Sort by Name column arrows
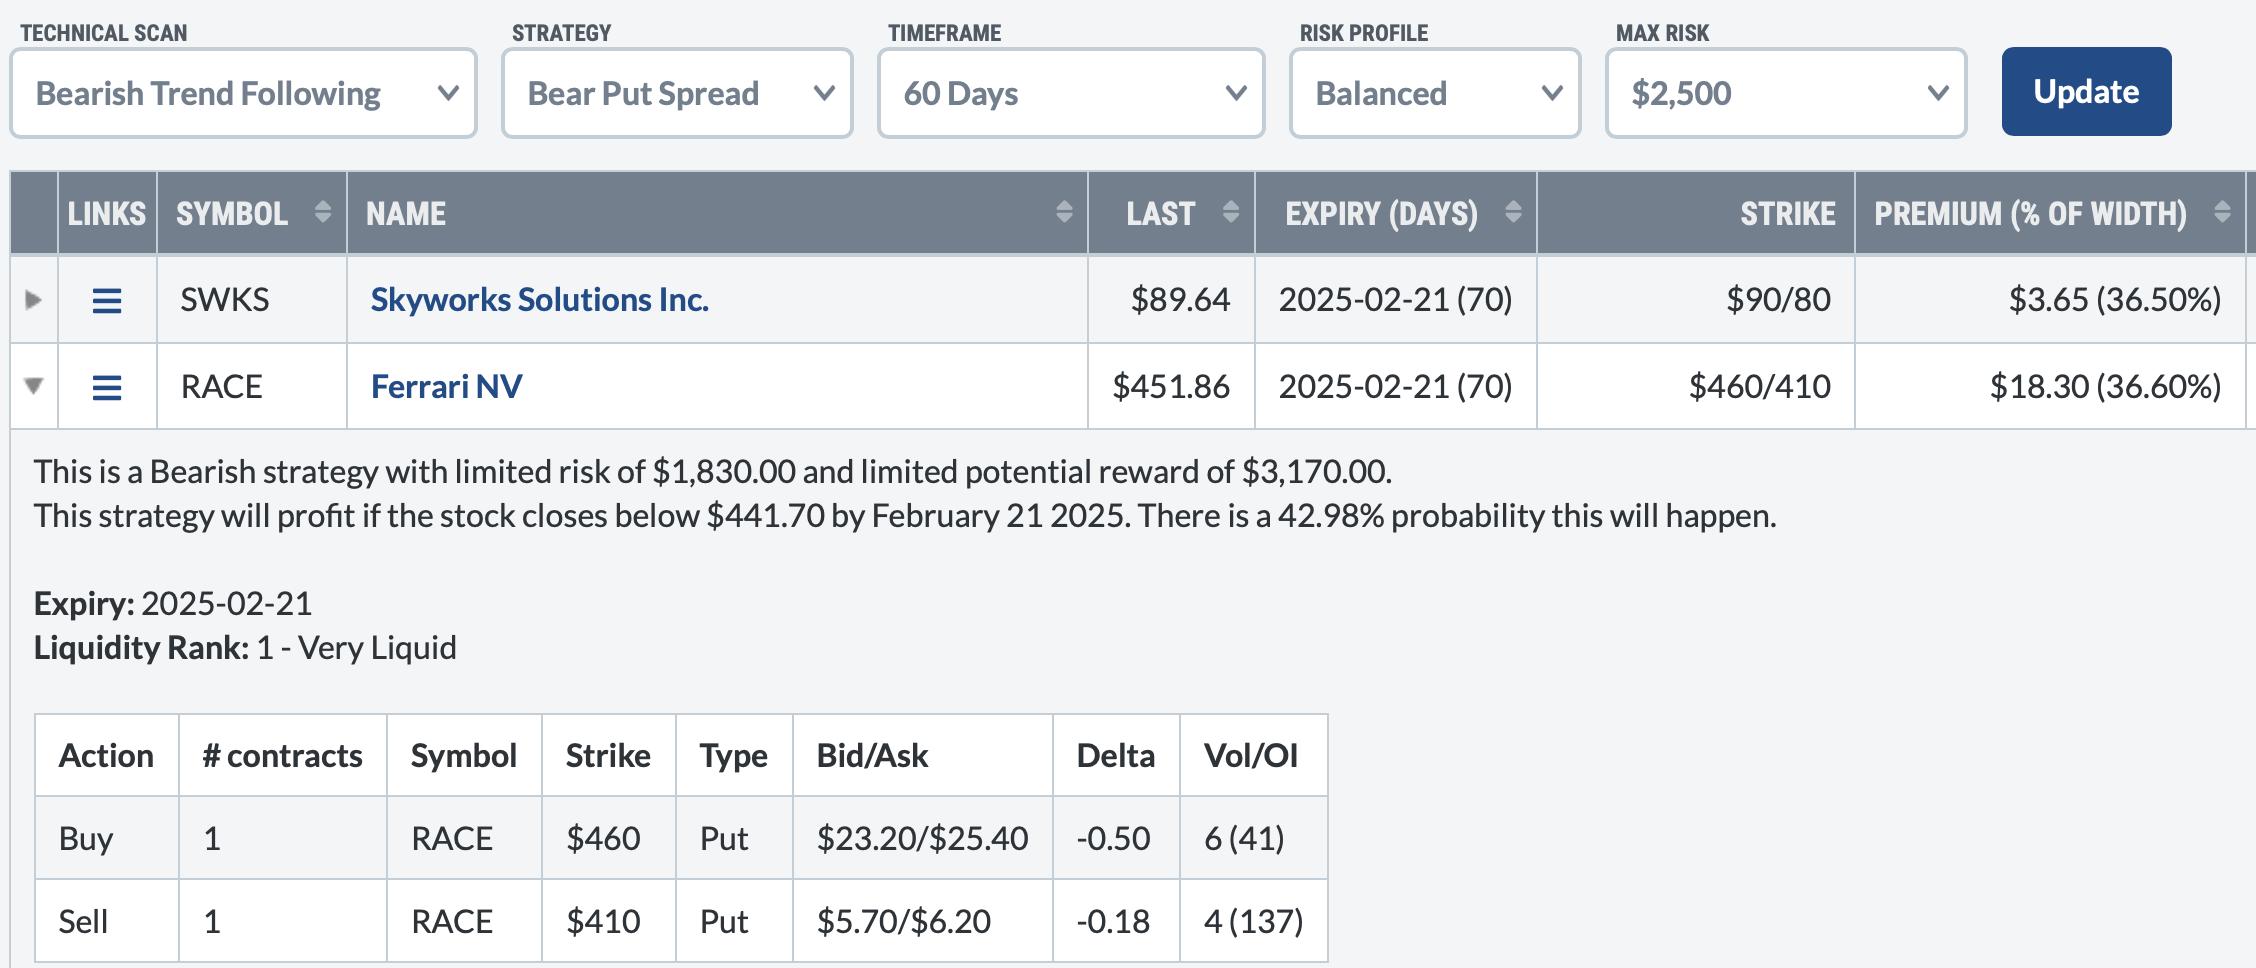2256x968 pixels. [1064, 213]
